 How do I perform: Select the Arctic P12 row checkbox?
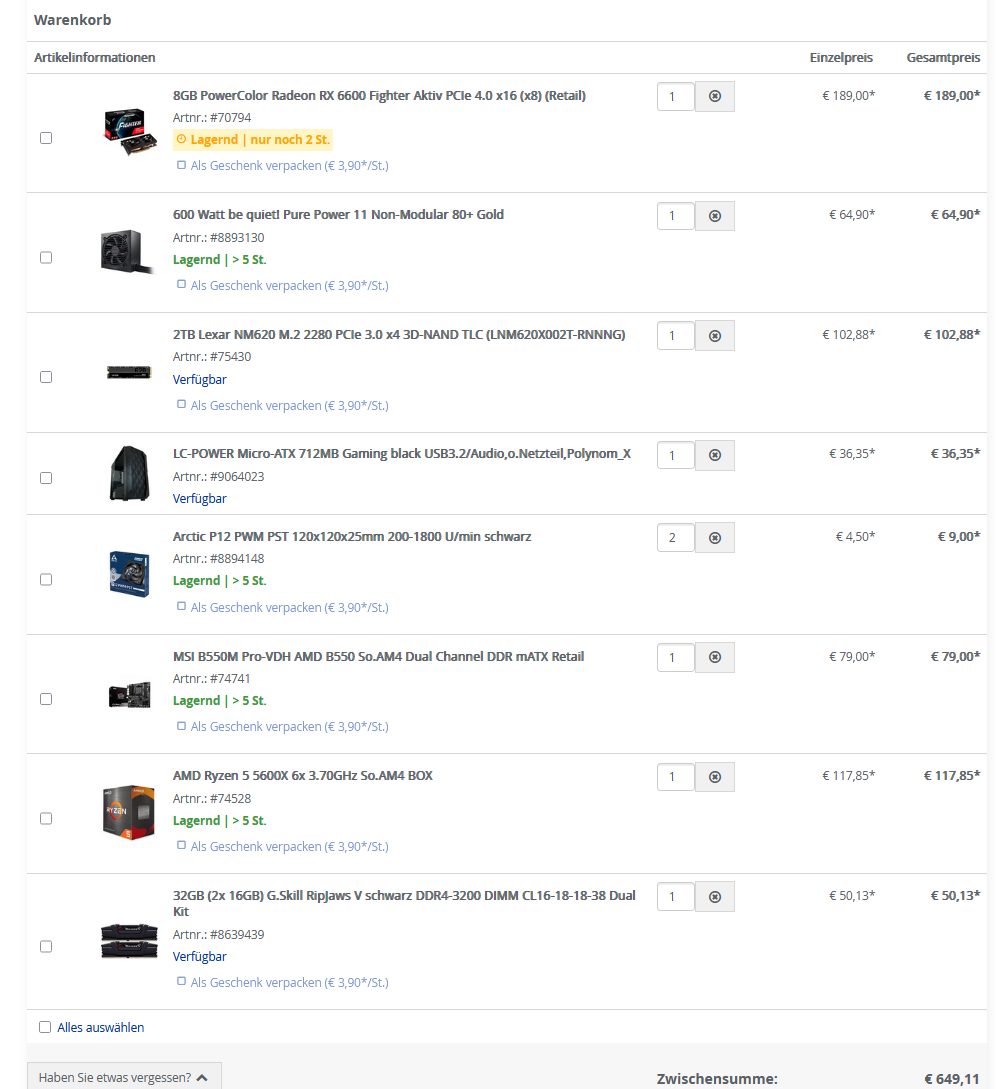coord(46,579)
